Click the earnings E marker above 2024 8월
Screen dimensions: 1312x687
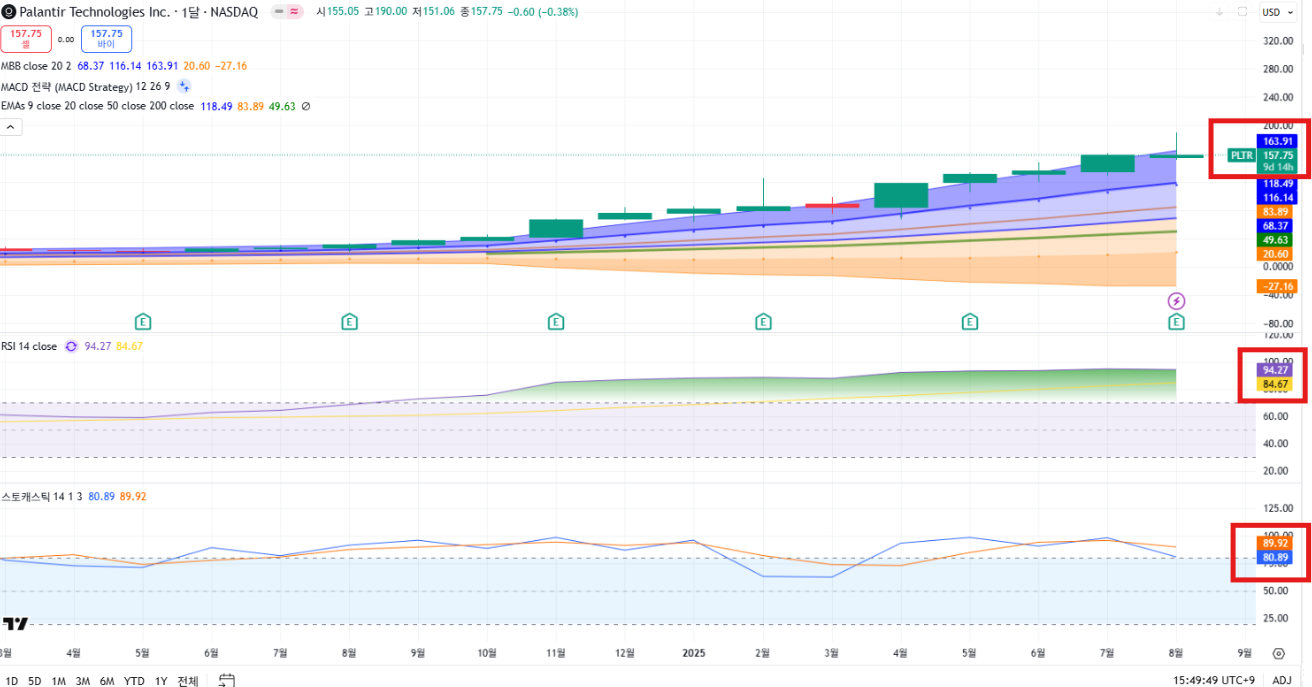click(349, 322)
